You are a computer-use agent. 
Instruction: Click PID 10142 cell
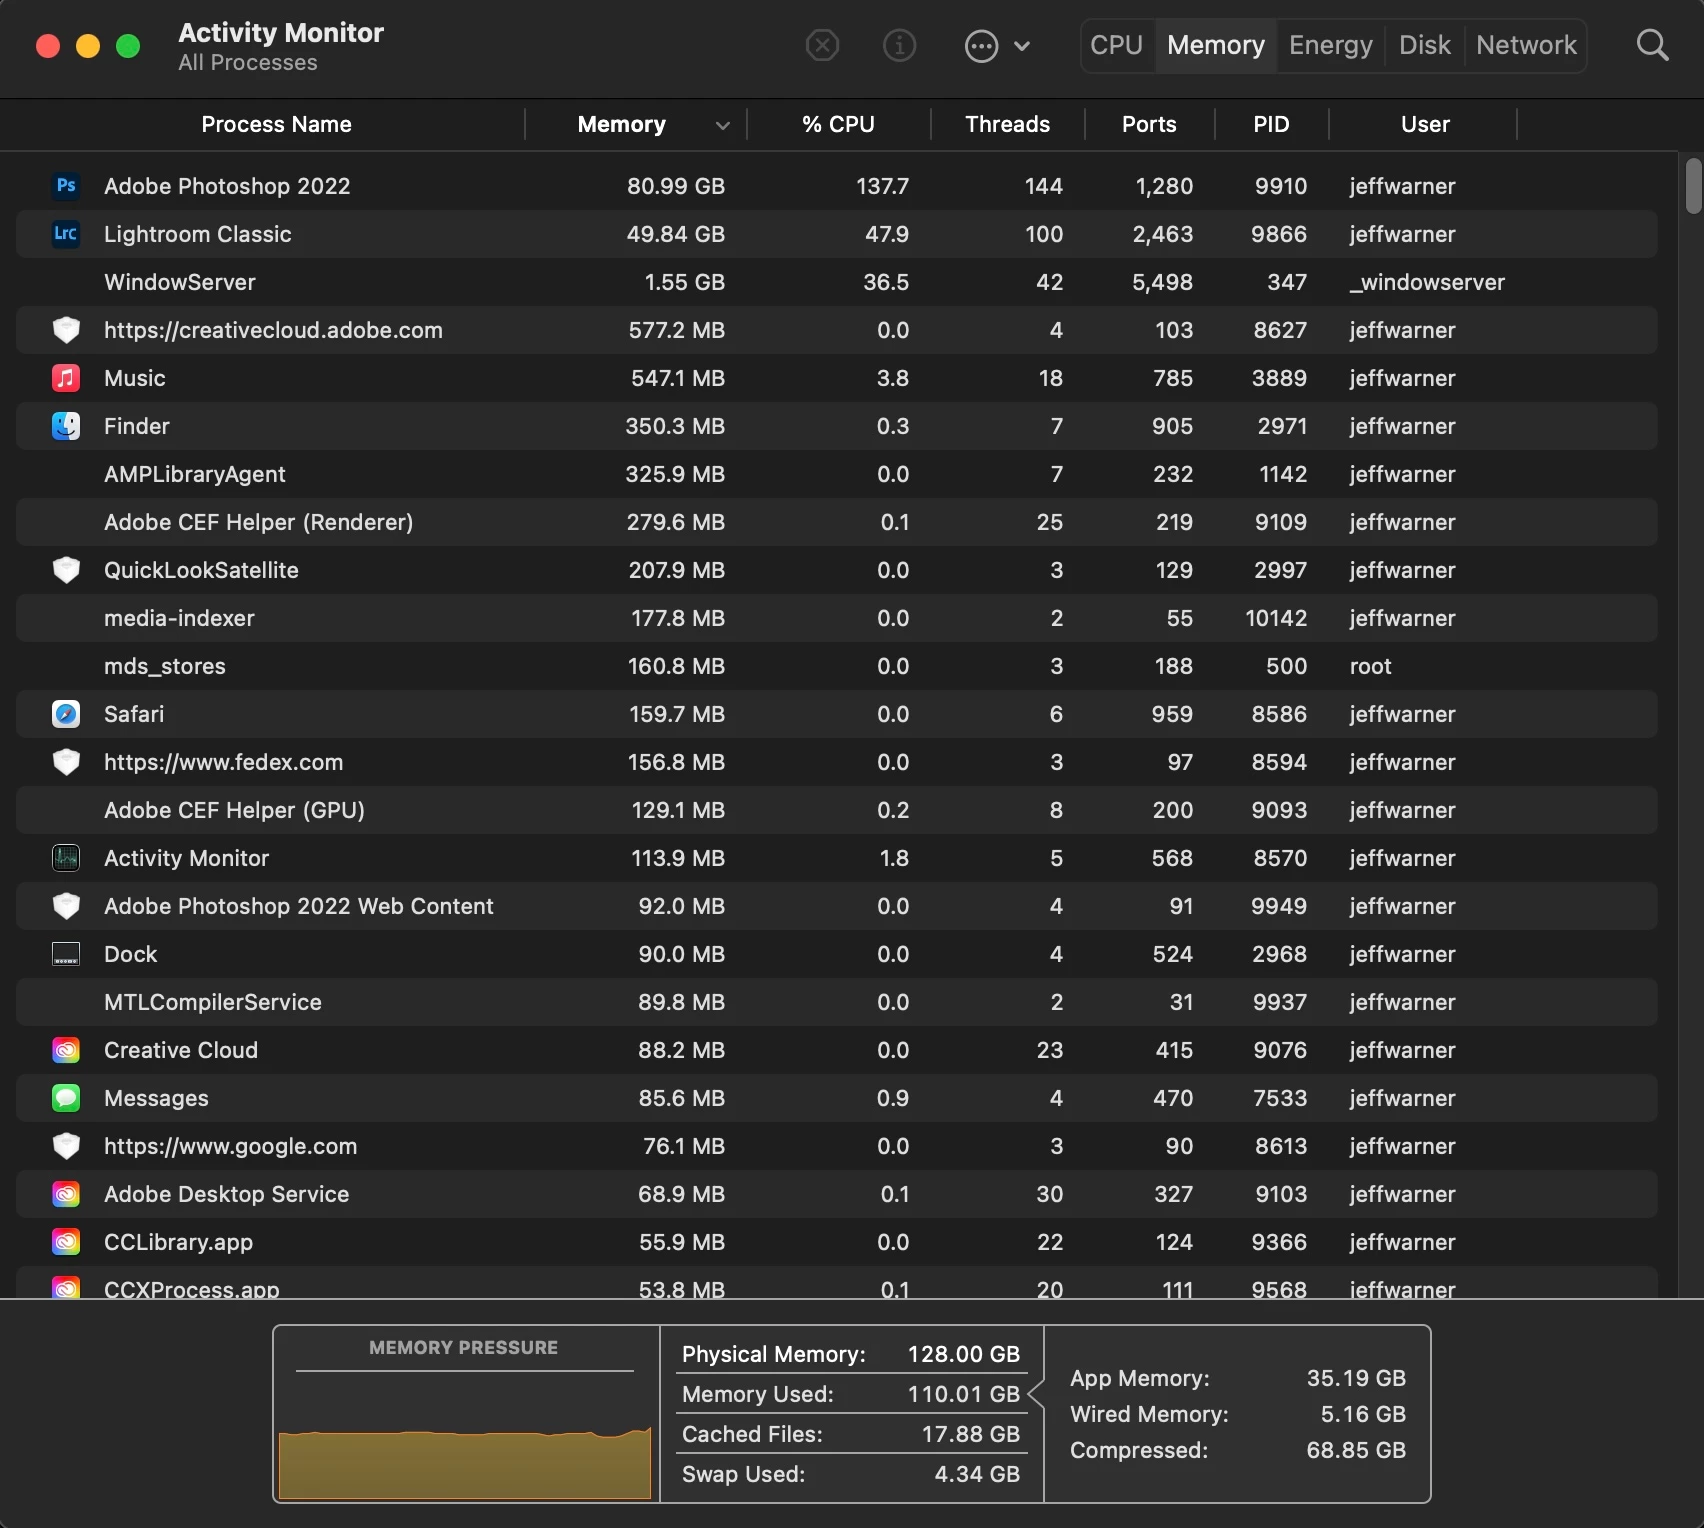[x=1276, y=618]
